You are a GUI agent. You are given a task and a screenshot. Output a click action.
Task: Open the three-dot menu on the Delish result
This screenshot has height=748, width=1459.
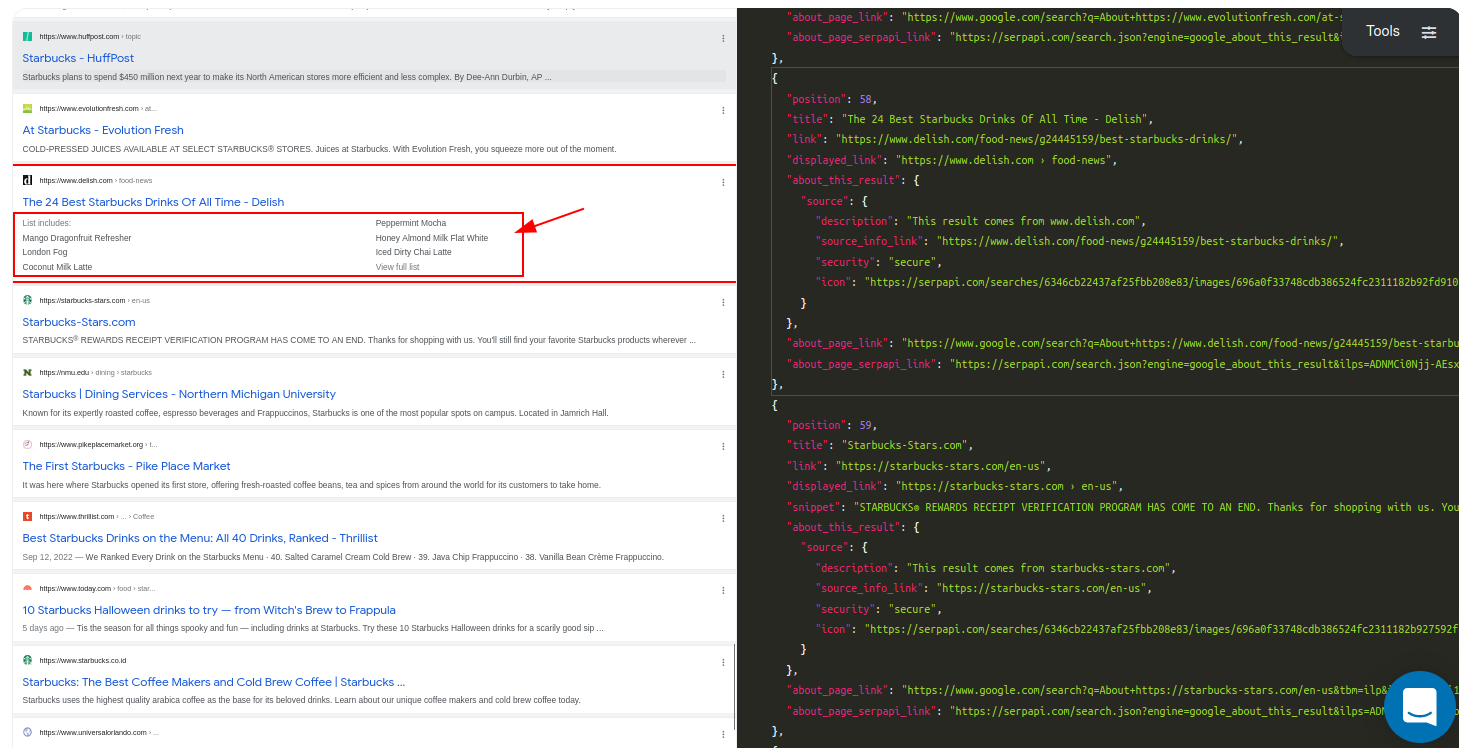click(723, 182)
